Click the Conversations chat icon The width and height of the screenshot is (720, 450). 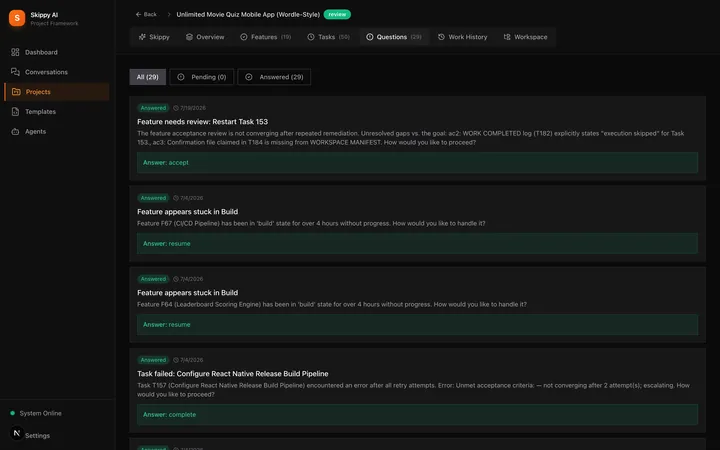15,72
